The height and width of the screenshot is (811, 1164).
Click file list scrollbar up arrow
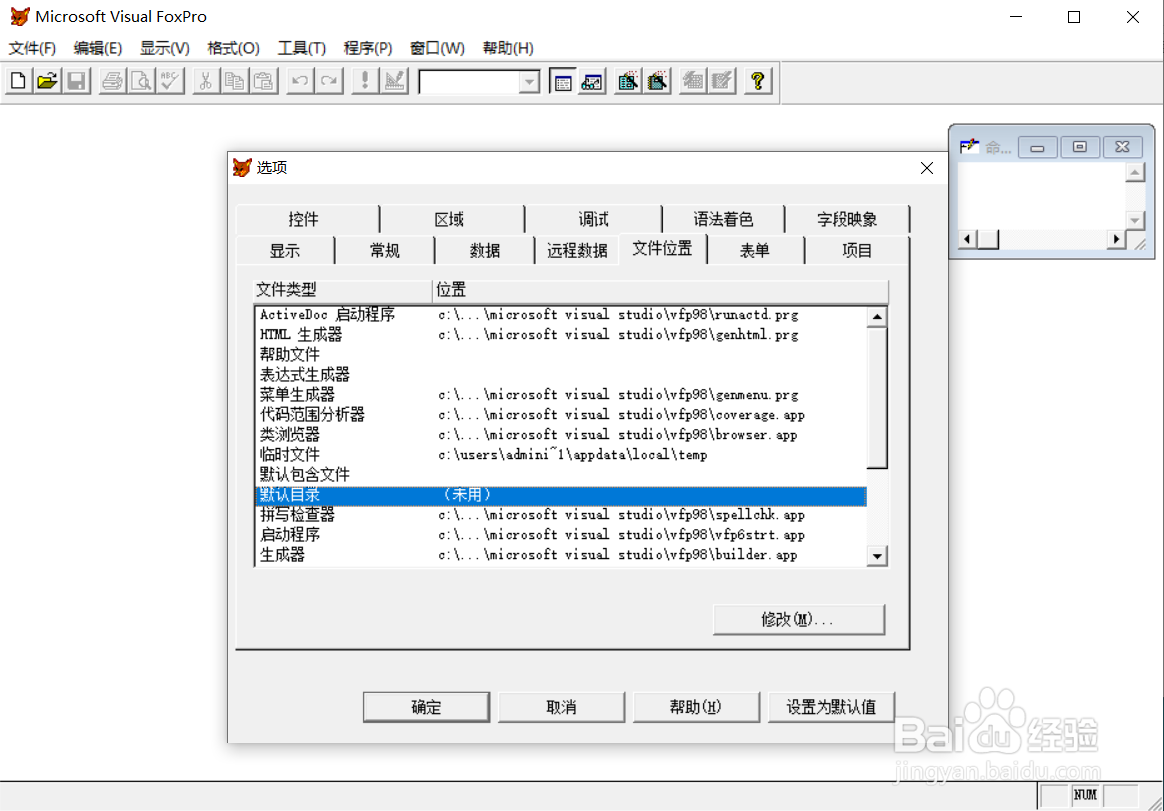(x=877, y=317)
